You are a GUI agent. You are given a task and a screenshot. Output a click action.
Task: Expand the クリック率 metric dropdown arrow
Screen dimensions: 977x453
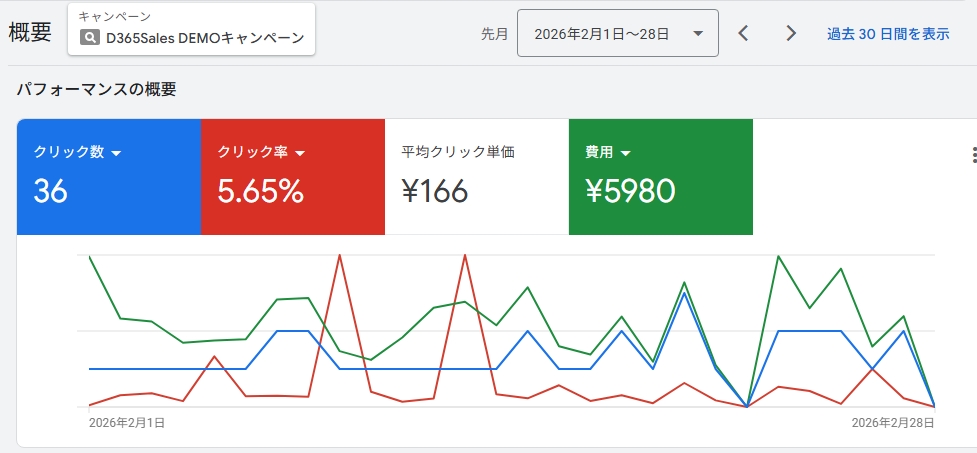(x=300, y=153)
